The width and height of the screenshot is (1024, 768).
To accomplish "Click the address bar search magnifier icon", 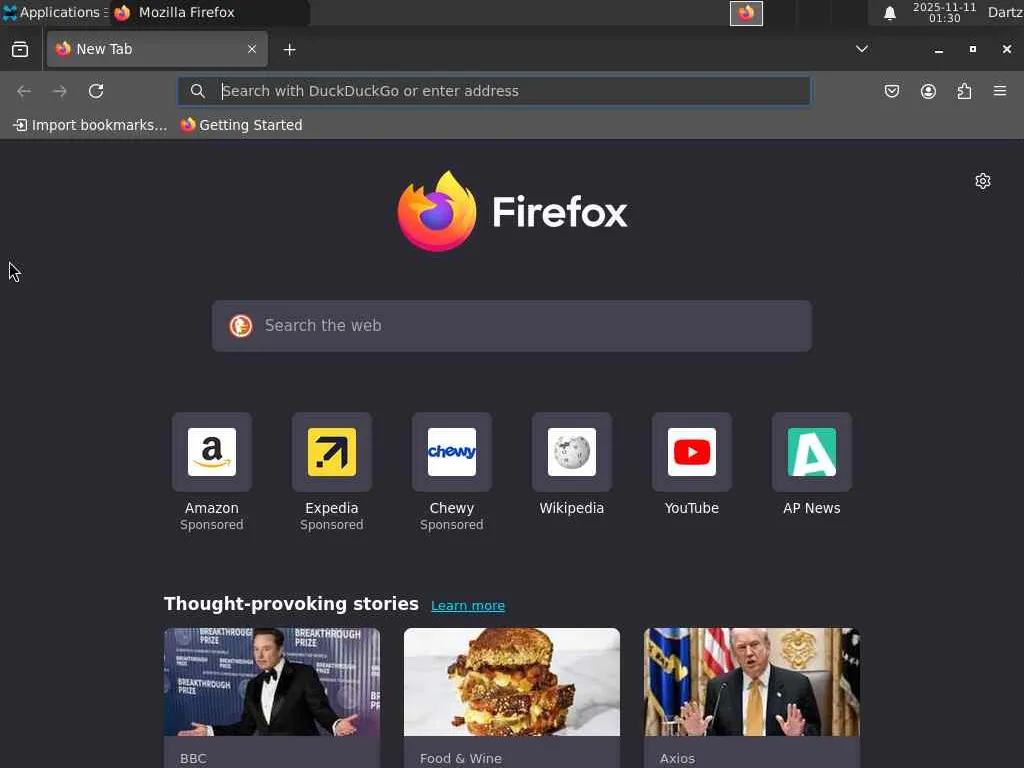I will pos(197,91).
